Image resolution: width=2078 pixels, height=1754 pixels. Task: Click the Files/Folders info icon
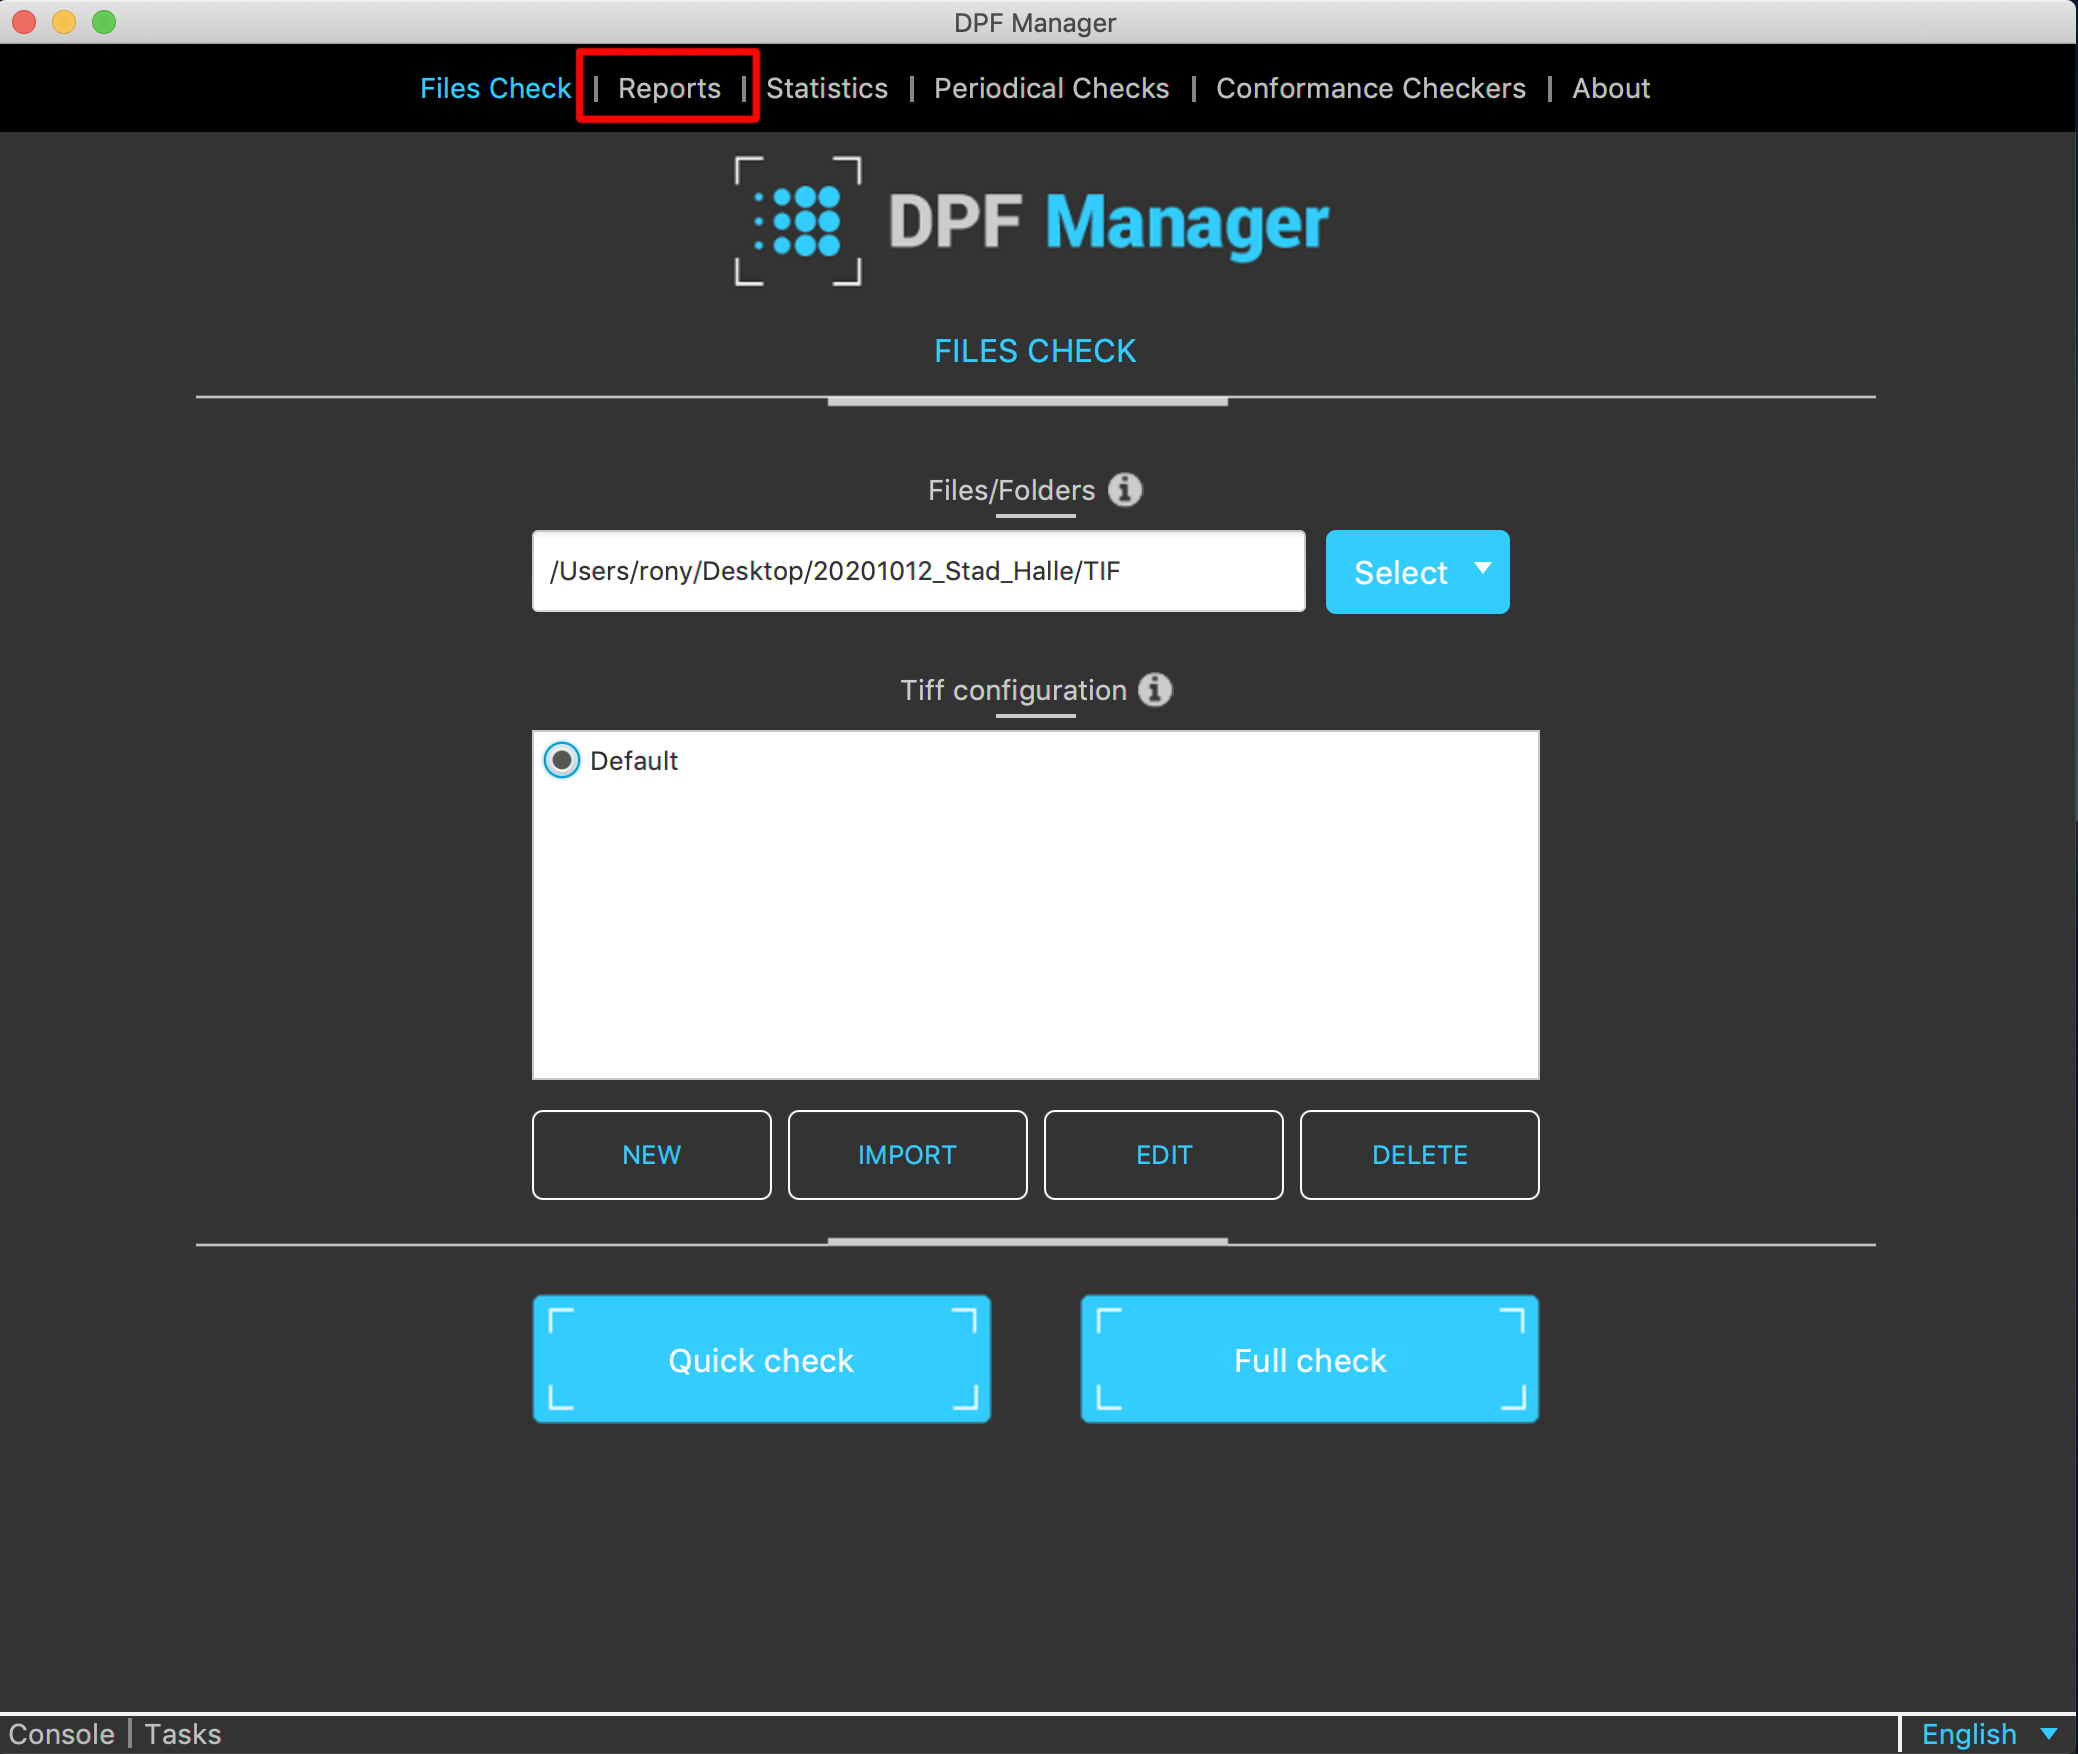[1125, 490]
